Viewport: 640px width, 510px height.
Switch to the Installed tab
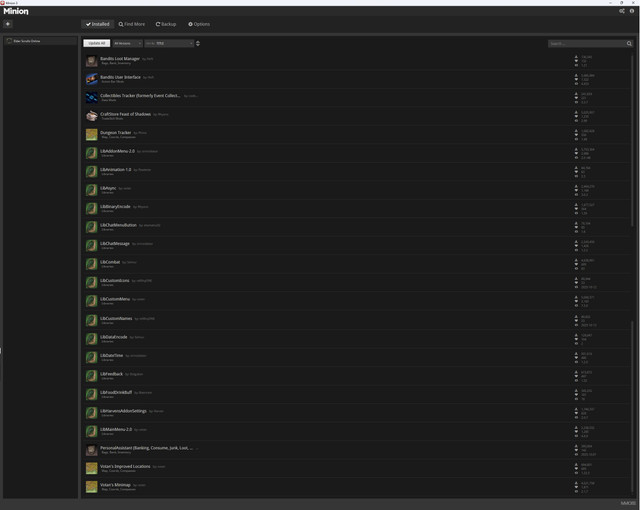(x=98, y=24)
